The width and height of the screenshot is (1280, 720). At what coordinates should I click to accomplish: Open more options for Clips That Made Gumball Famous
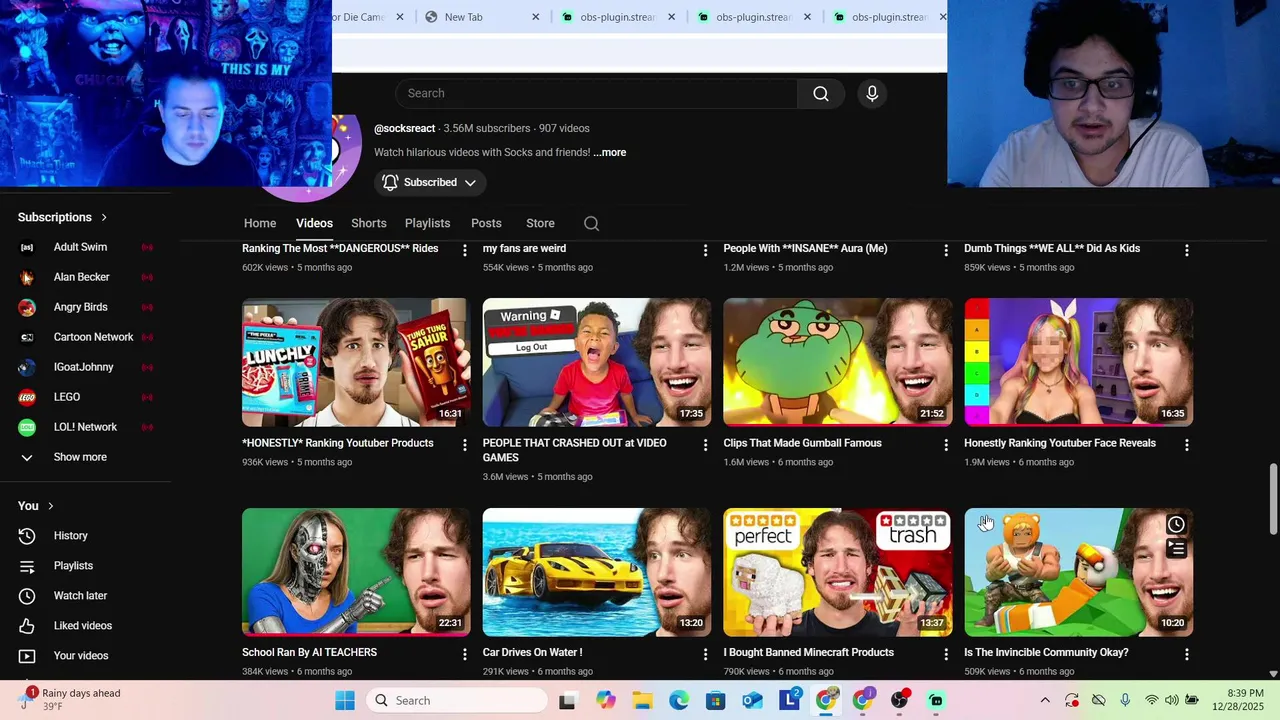point(946,445)
